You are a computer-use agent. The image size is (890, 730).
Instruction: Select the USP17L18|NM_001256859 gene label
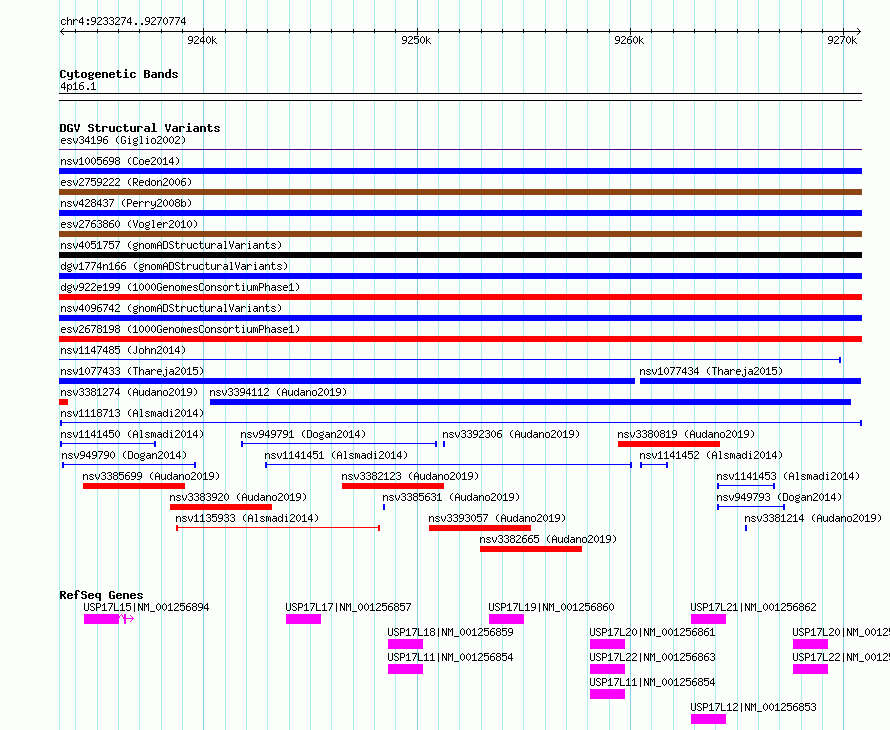450,632
